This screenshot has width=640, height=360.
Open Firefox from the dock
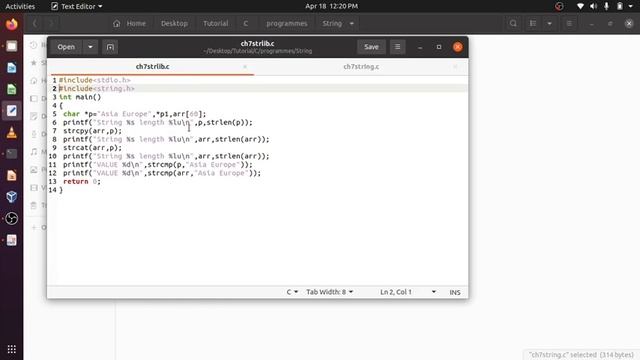(11, 24)
